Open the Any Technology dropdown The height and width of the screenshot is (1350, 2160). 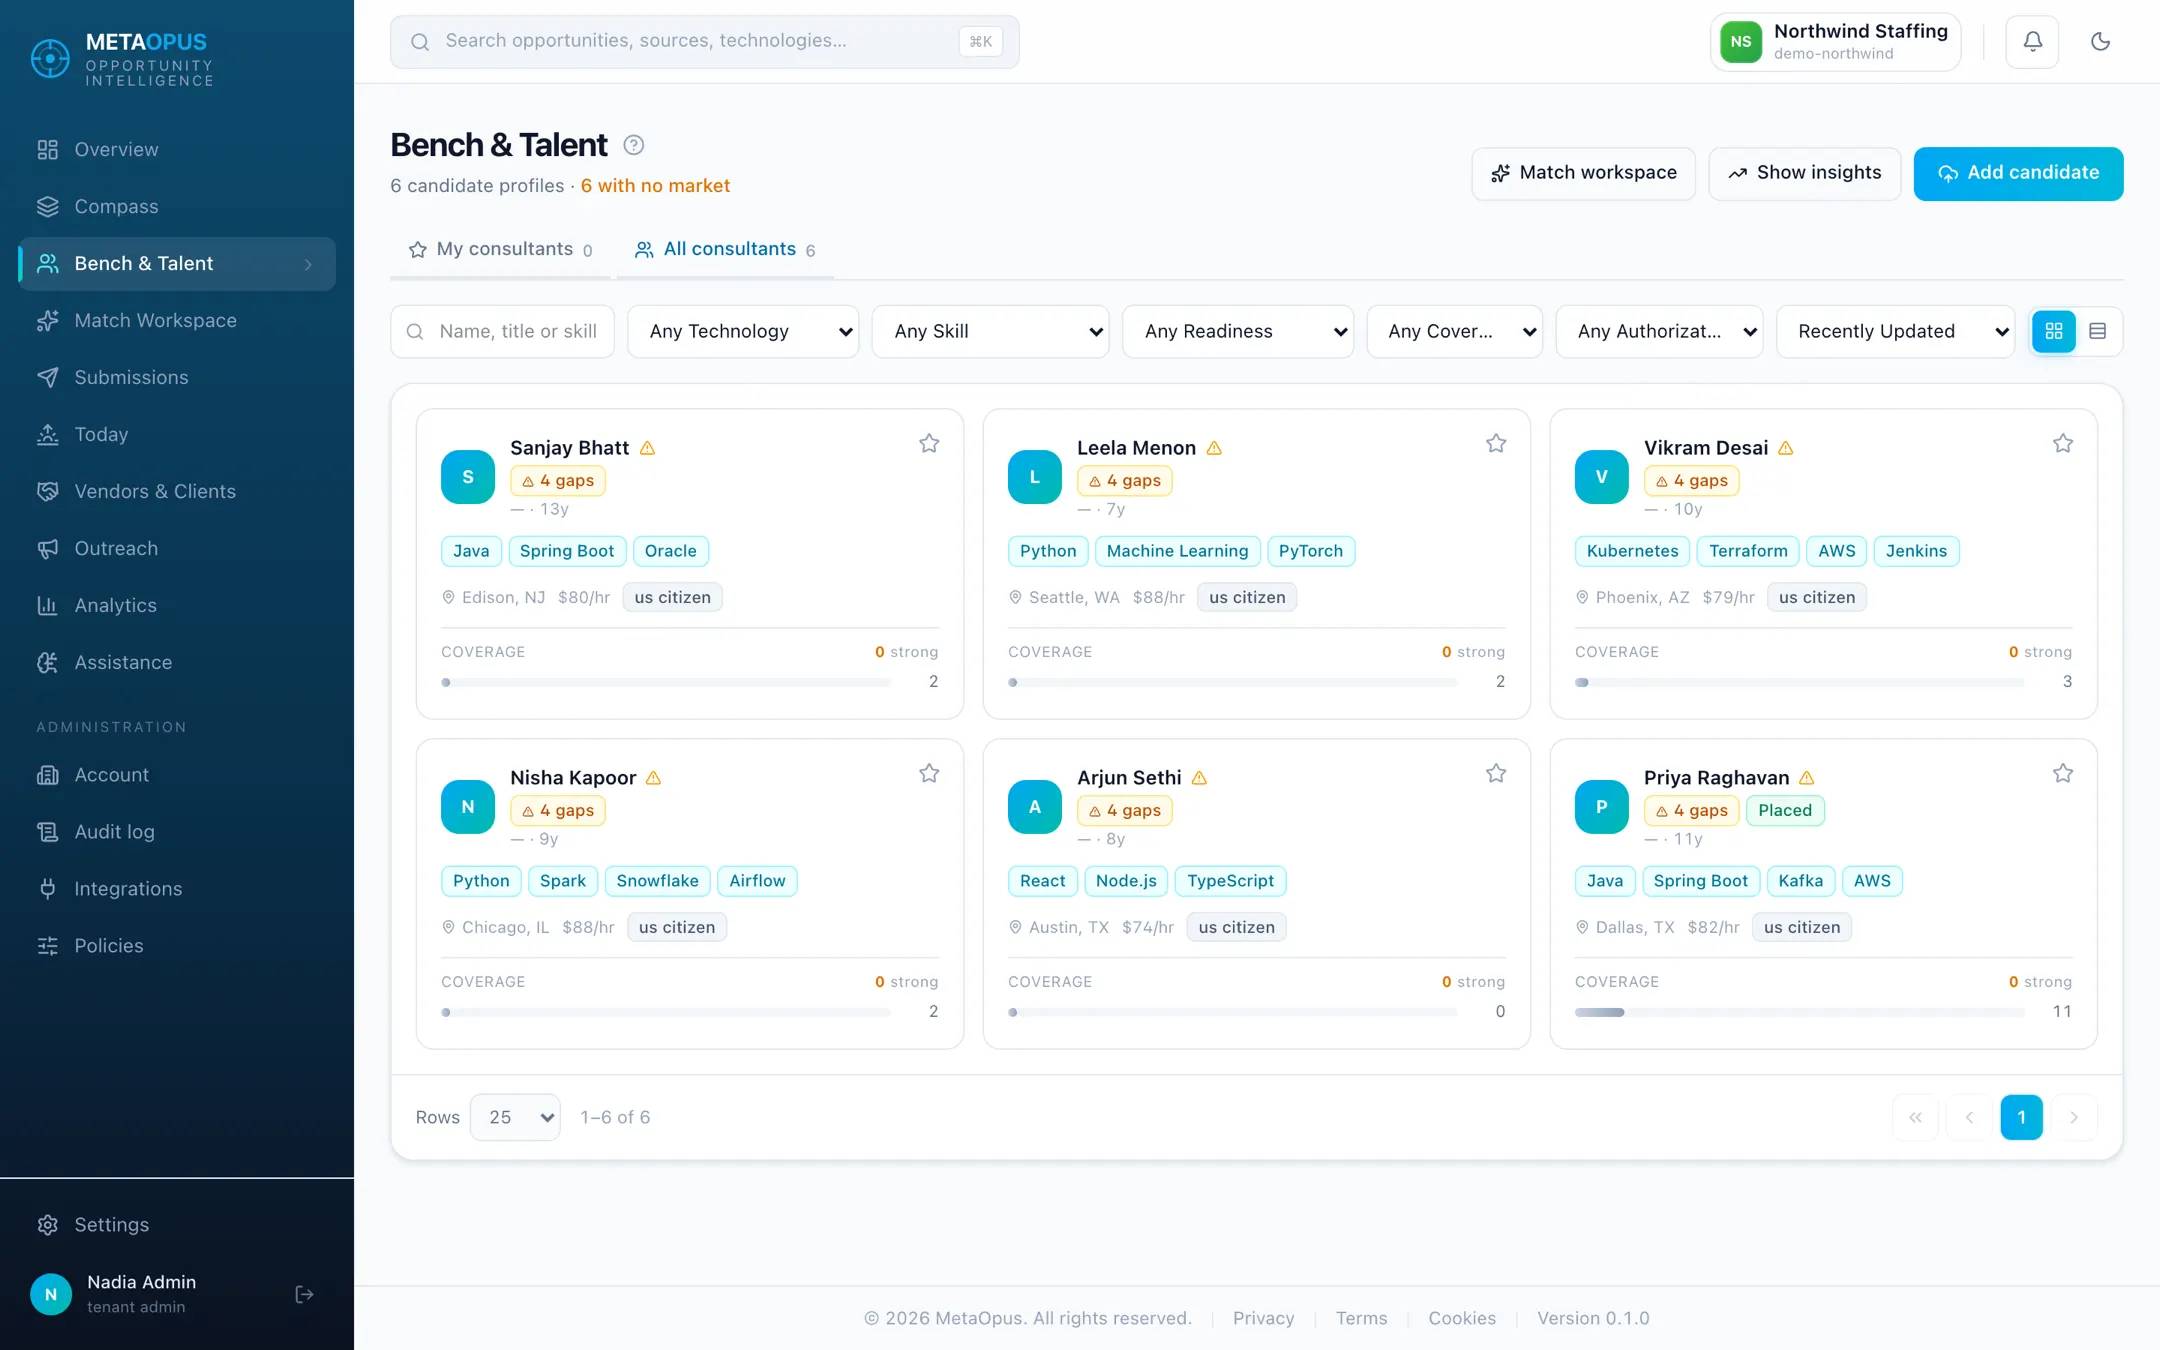[x=743, y=331]
